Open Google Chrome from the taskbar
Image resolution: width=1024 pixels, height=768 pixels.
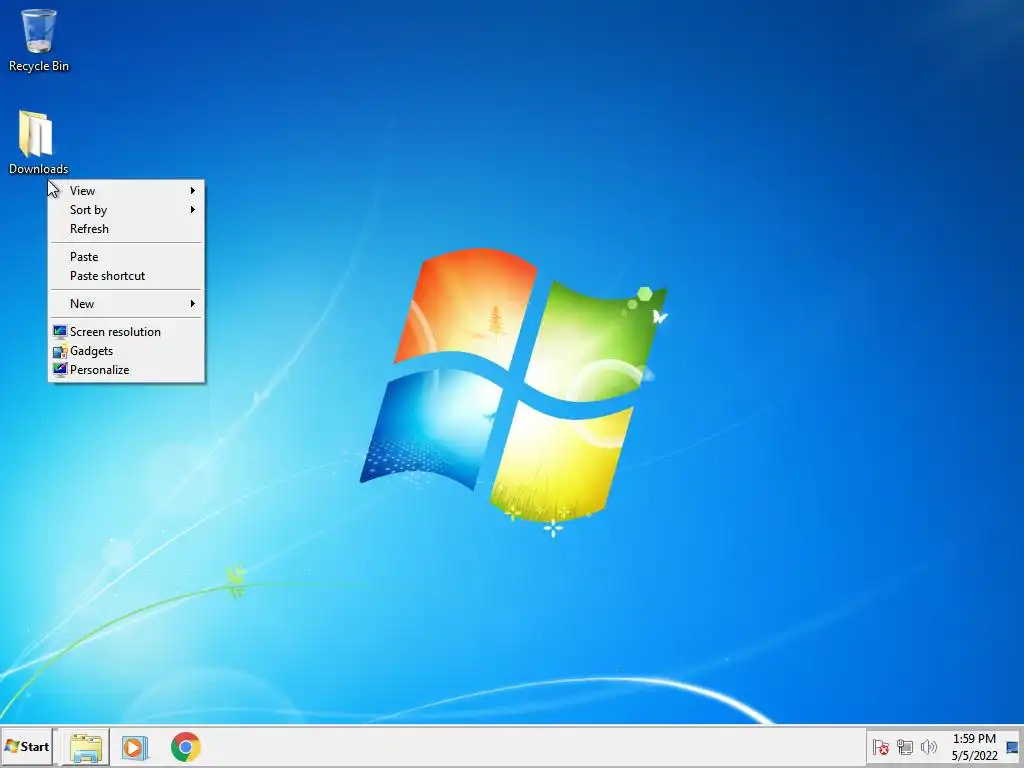185,747
